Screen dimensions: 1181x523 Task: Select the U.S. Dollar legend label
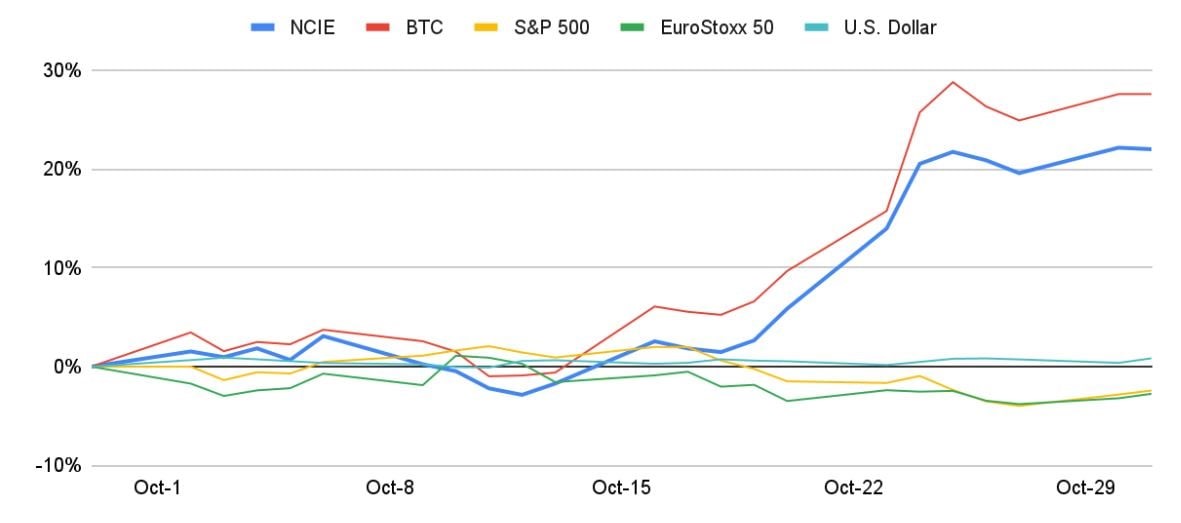(x=889, y=27)
